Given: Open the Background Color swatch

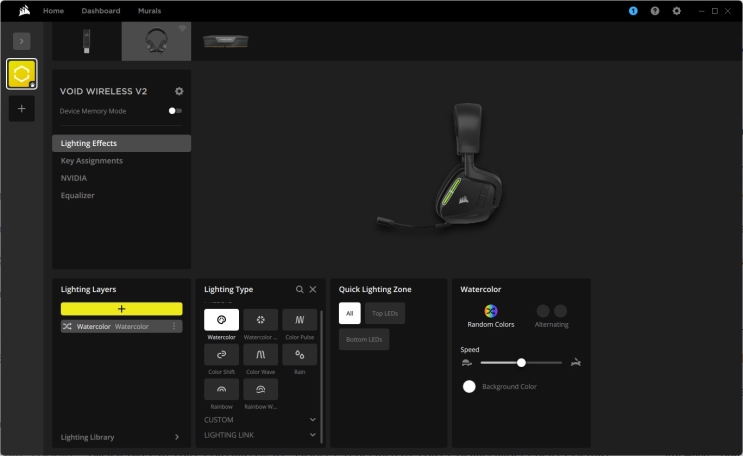Looking at the screenshot, I should 469,386.
